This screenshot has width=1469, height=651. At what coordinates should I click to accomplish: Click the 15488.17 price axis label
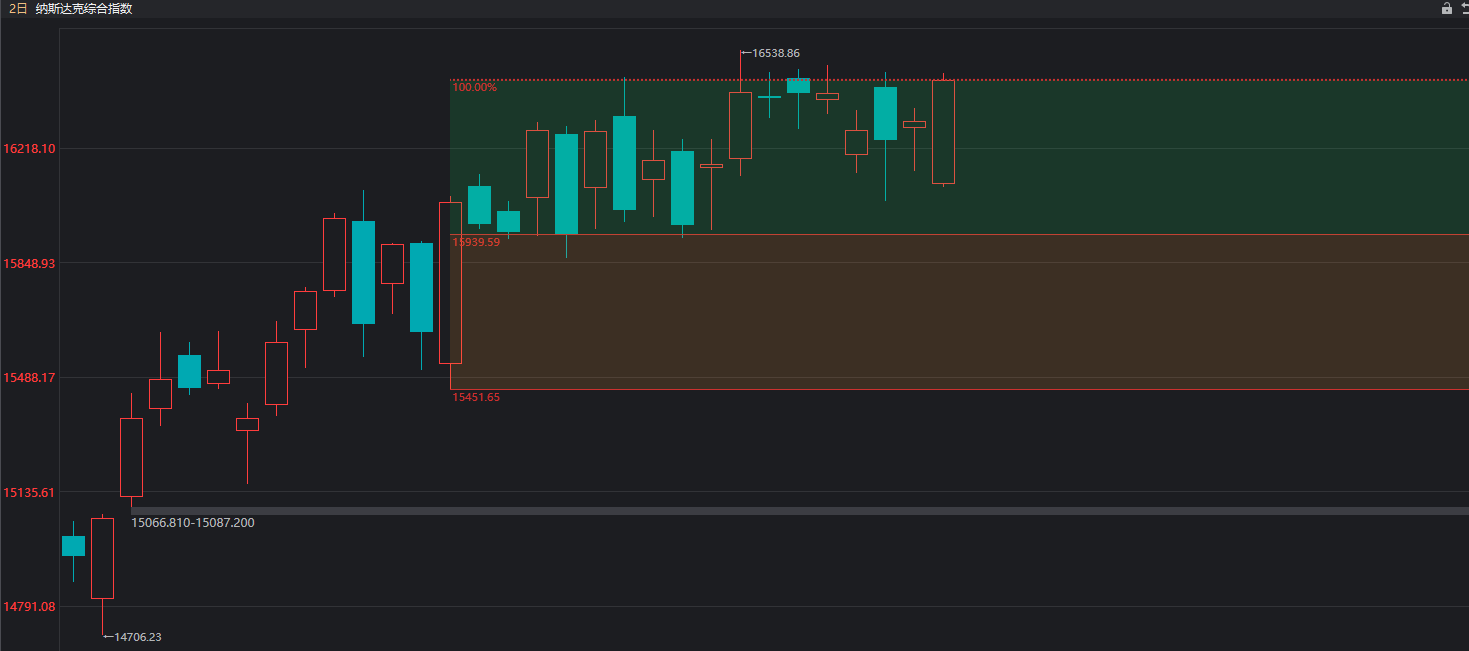point(29,378)
